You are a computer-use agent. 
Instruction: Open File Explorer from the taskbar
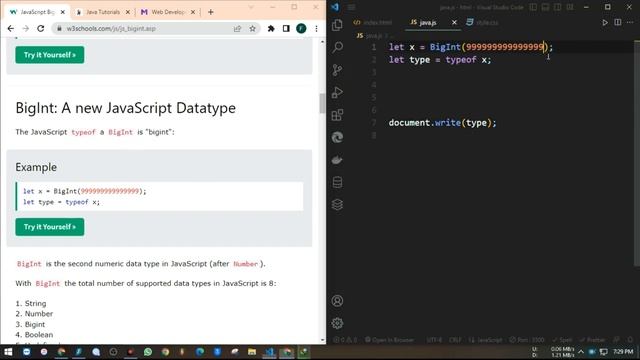point(252,352)
